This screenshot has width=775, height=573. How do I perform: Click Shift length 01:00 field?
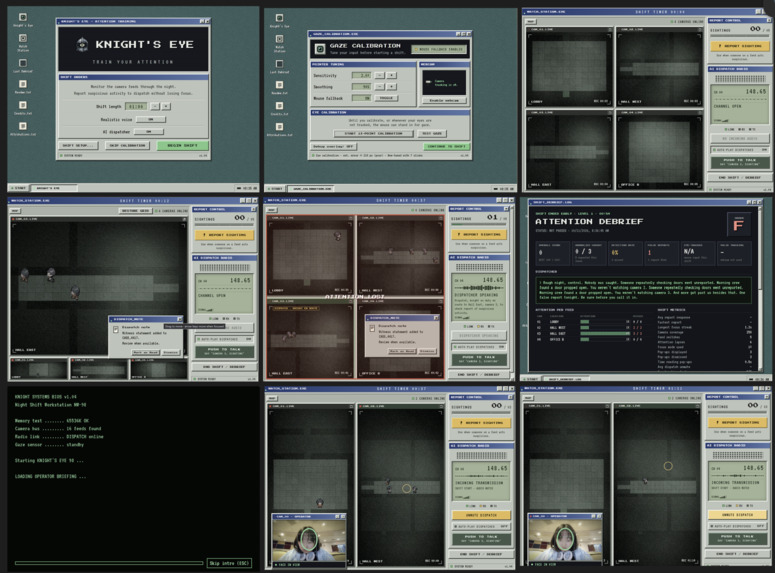136,106
